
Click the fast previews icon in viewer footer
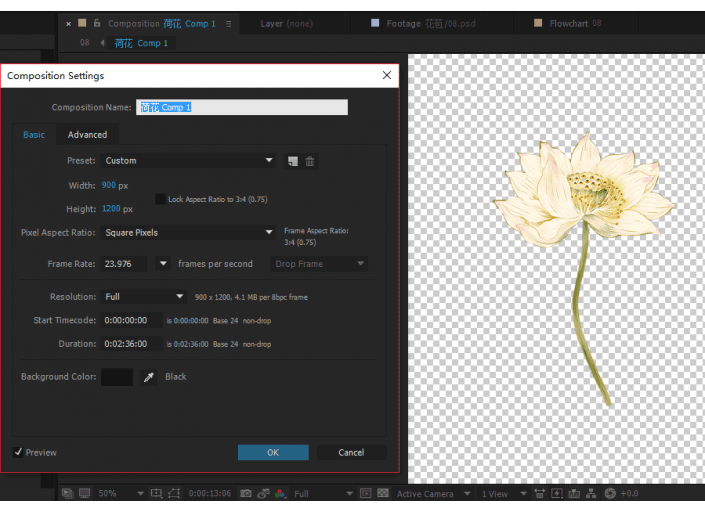coord(366,493)
